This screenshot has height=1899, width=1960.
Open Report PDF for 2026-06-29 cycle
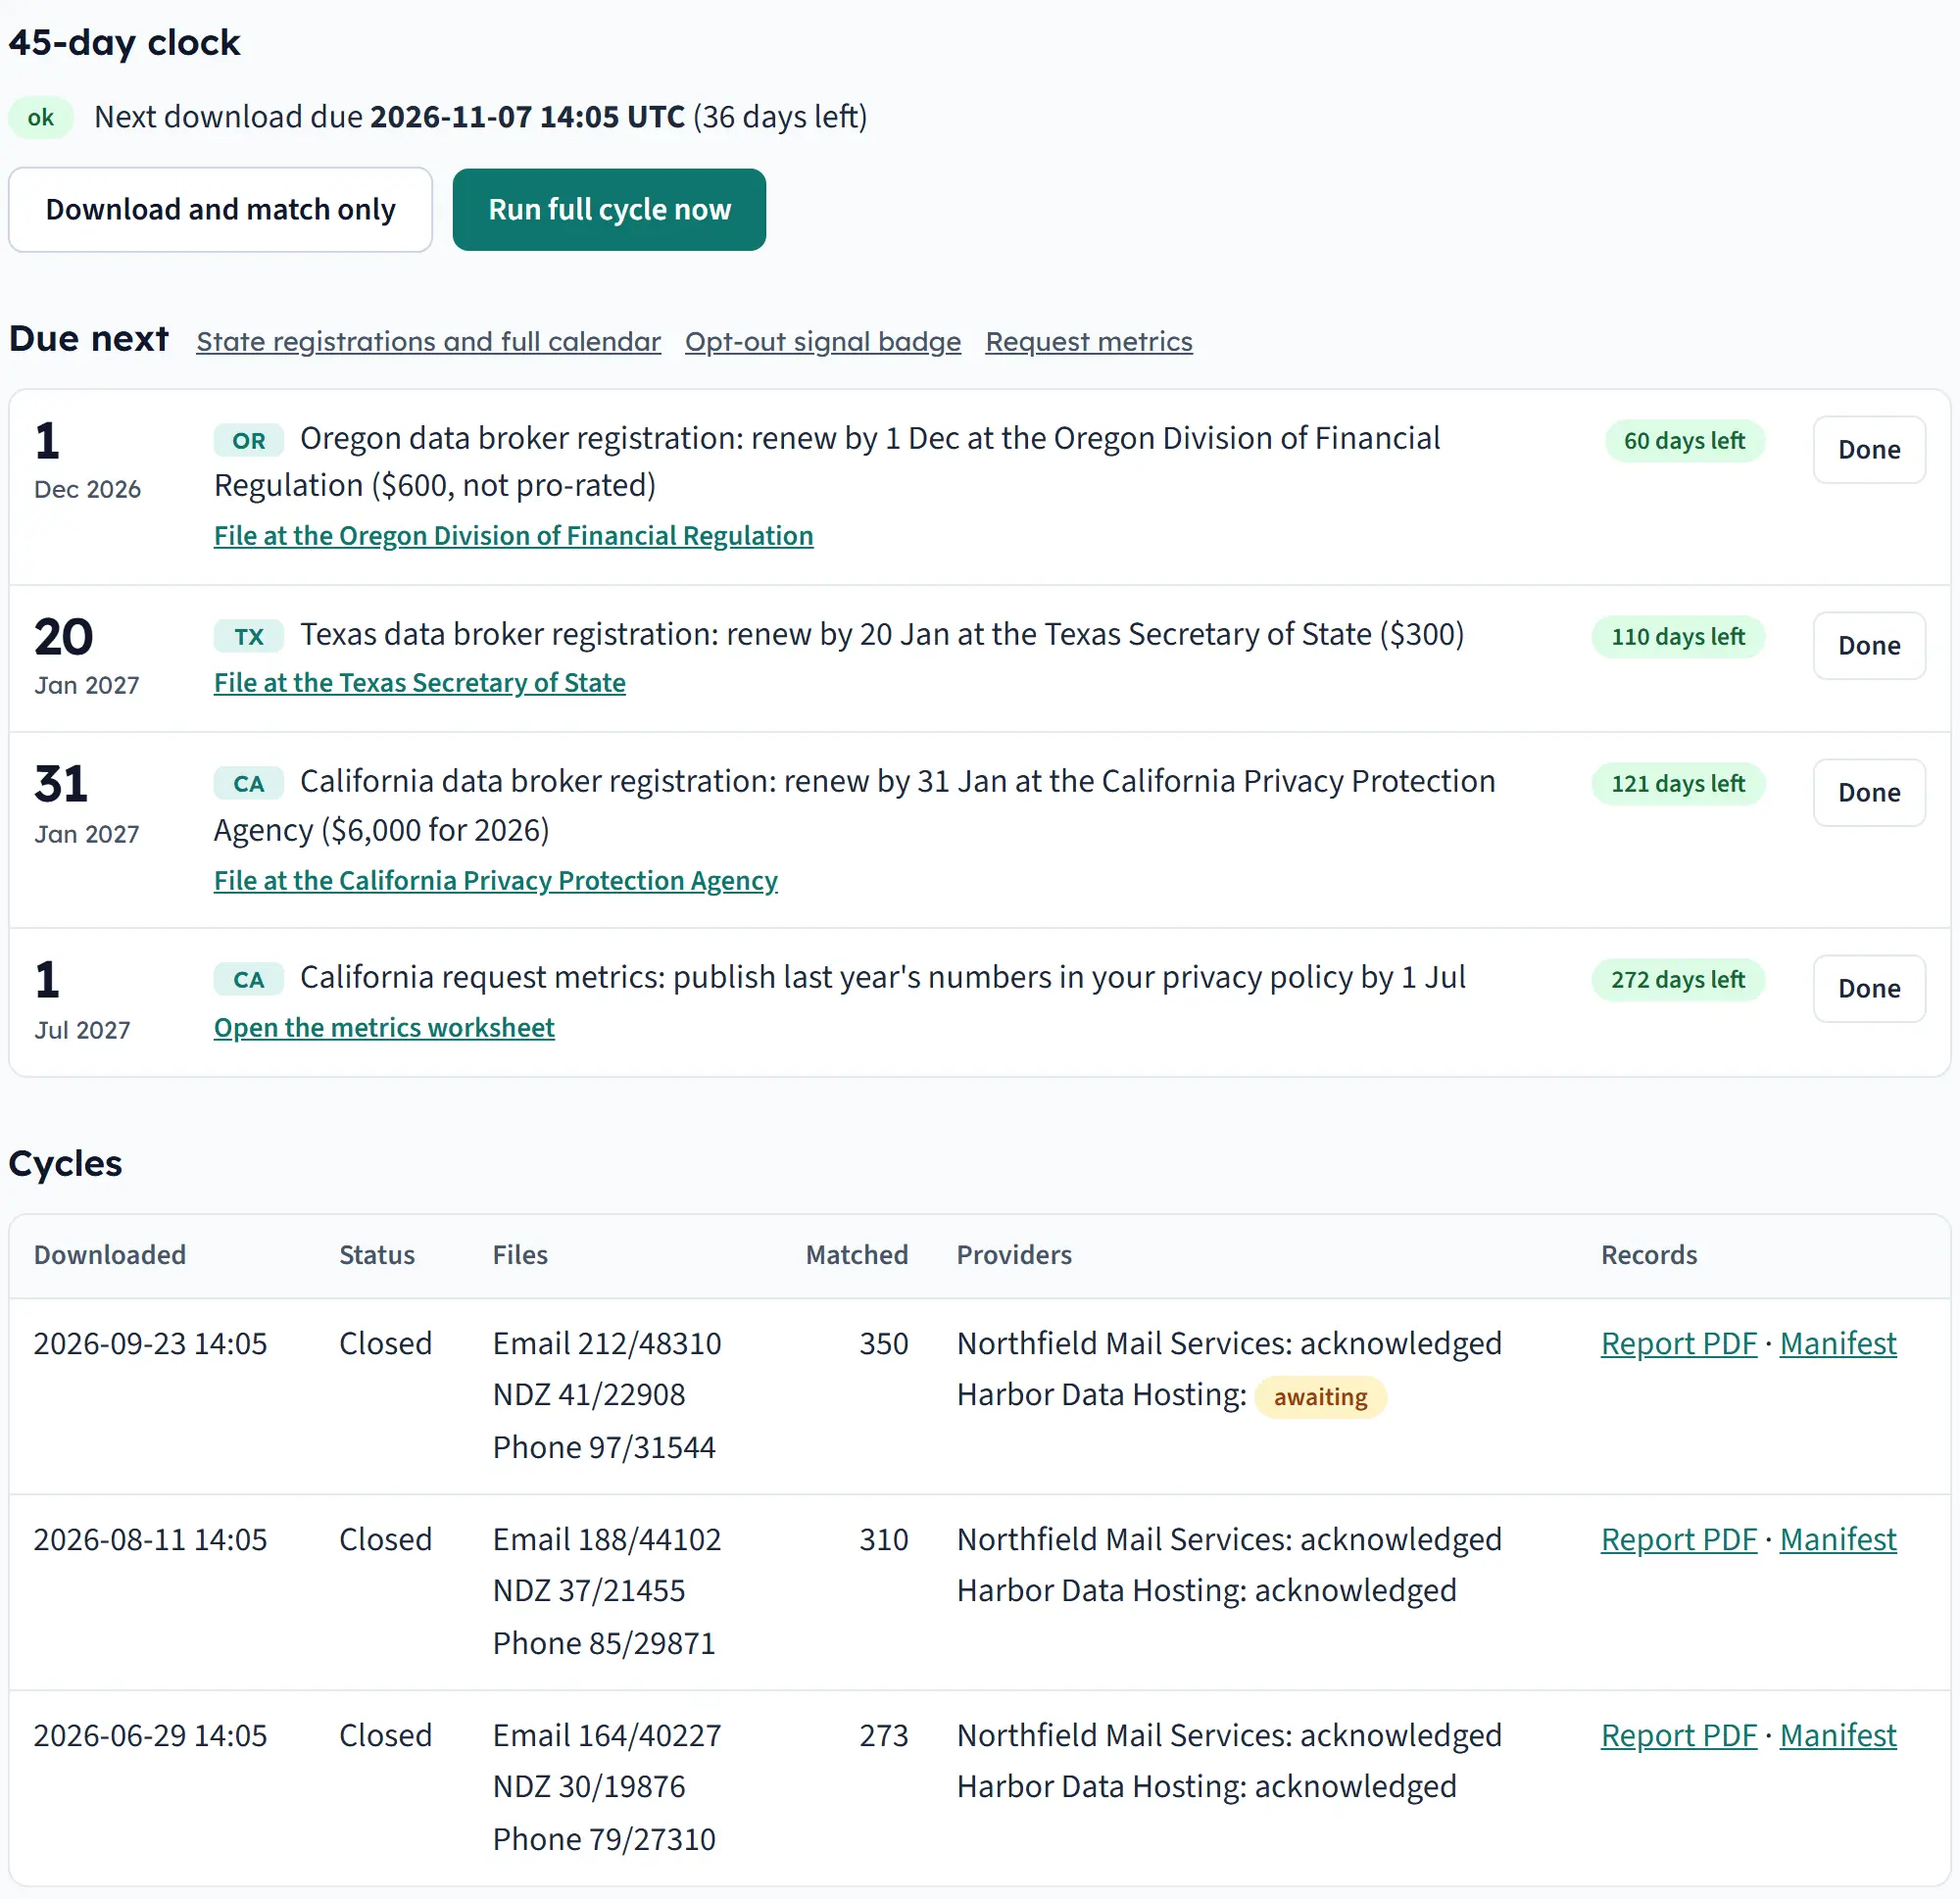pyautogui.click(x=1678, y=1735)
